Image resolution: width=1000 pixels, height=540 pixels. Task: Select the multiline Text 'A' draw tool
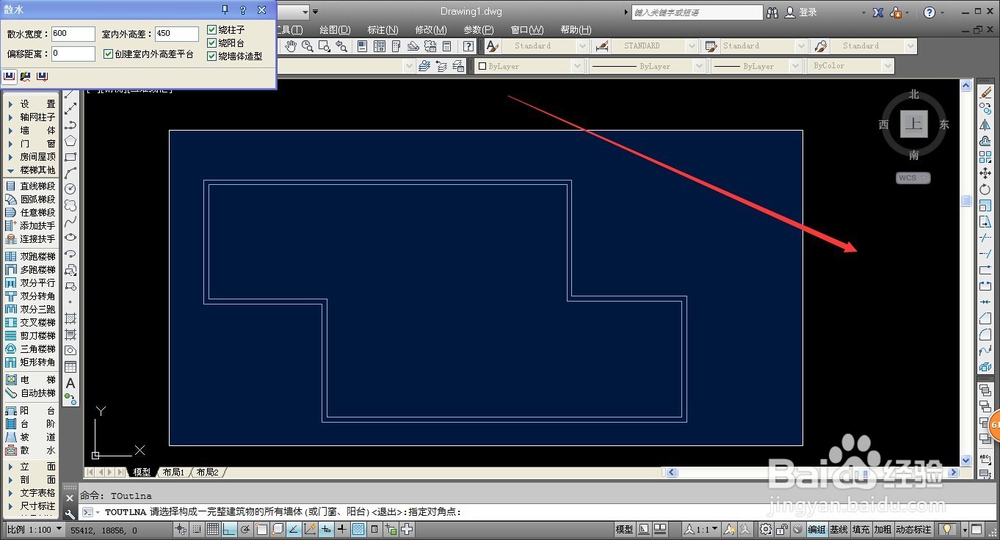pyautogui.click(x=70, y=383)
